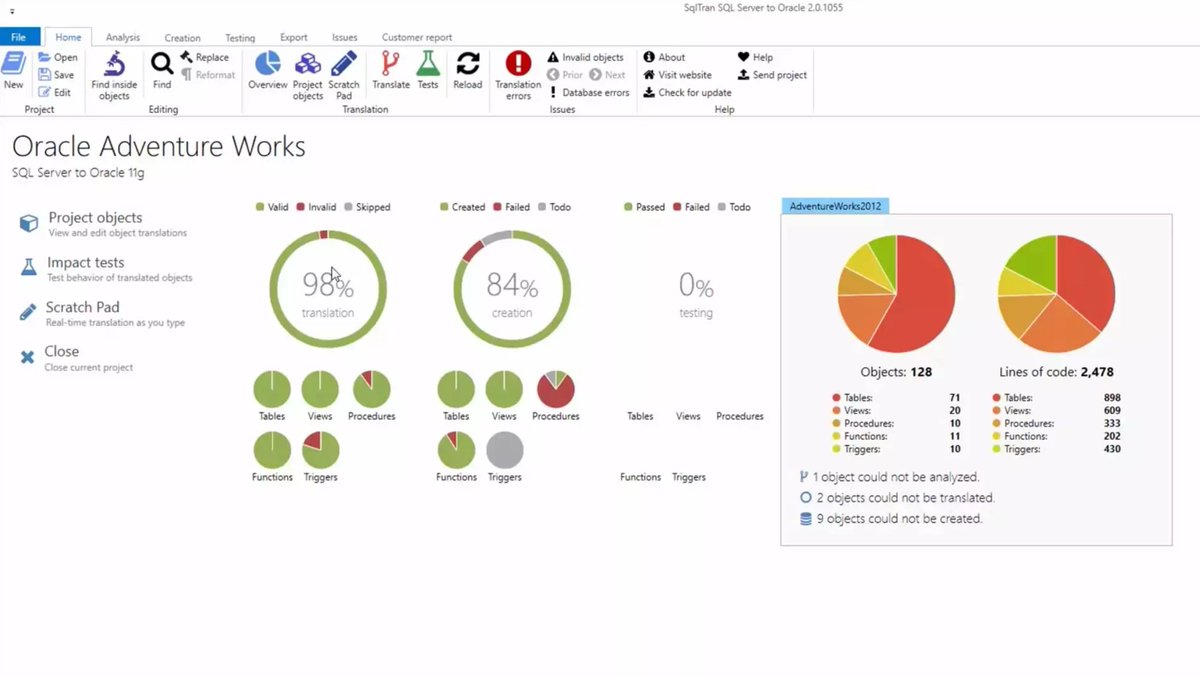Image resolution: width=1200 pixels, height=677 pixels.
Task: Switch to the Home tab
Action: [x=68, y=37]
